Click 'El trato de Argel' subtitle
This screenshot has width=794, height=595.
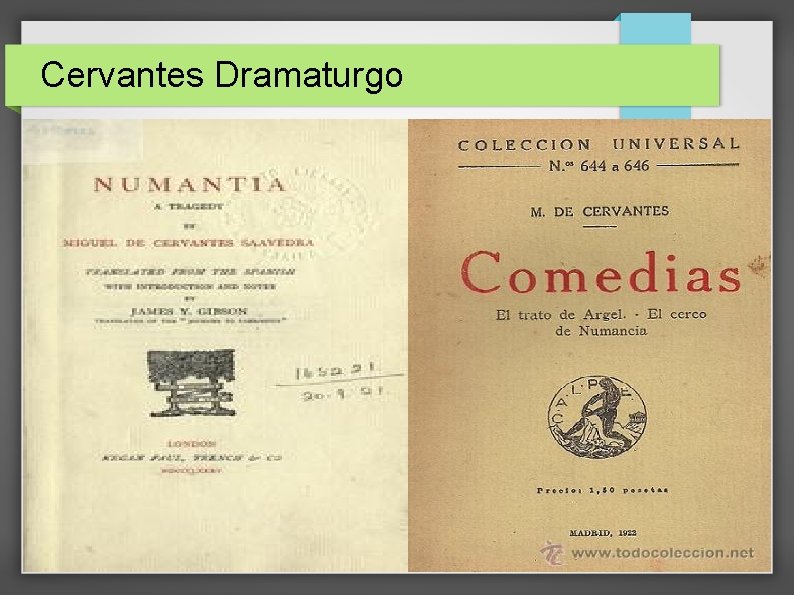pos(561,314)
